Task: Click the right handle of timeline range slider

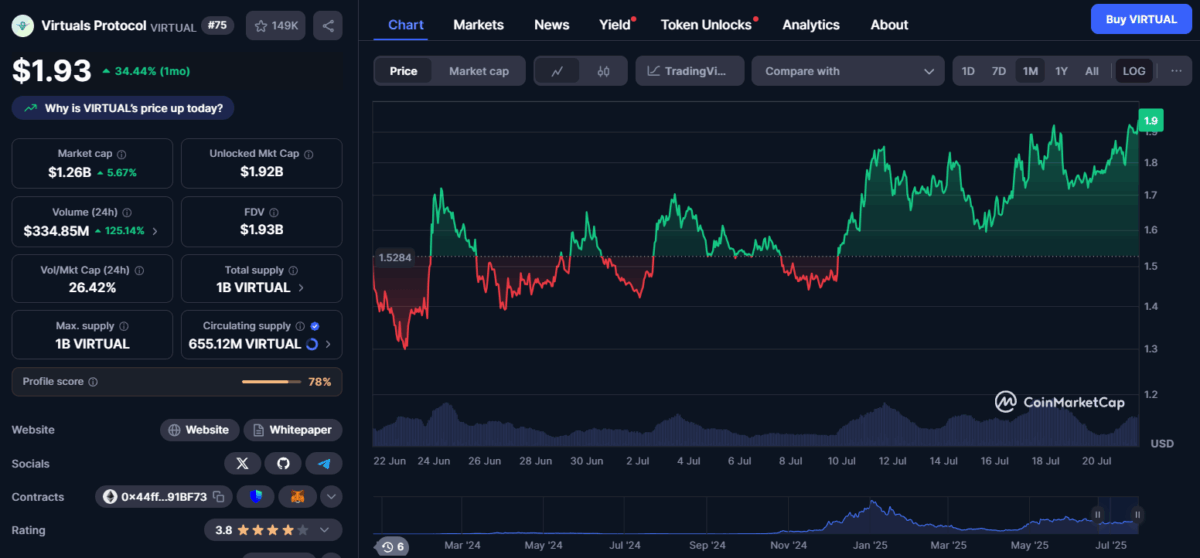Action: pyautogui.click(x=1137, y=515)
